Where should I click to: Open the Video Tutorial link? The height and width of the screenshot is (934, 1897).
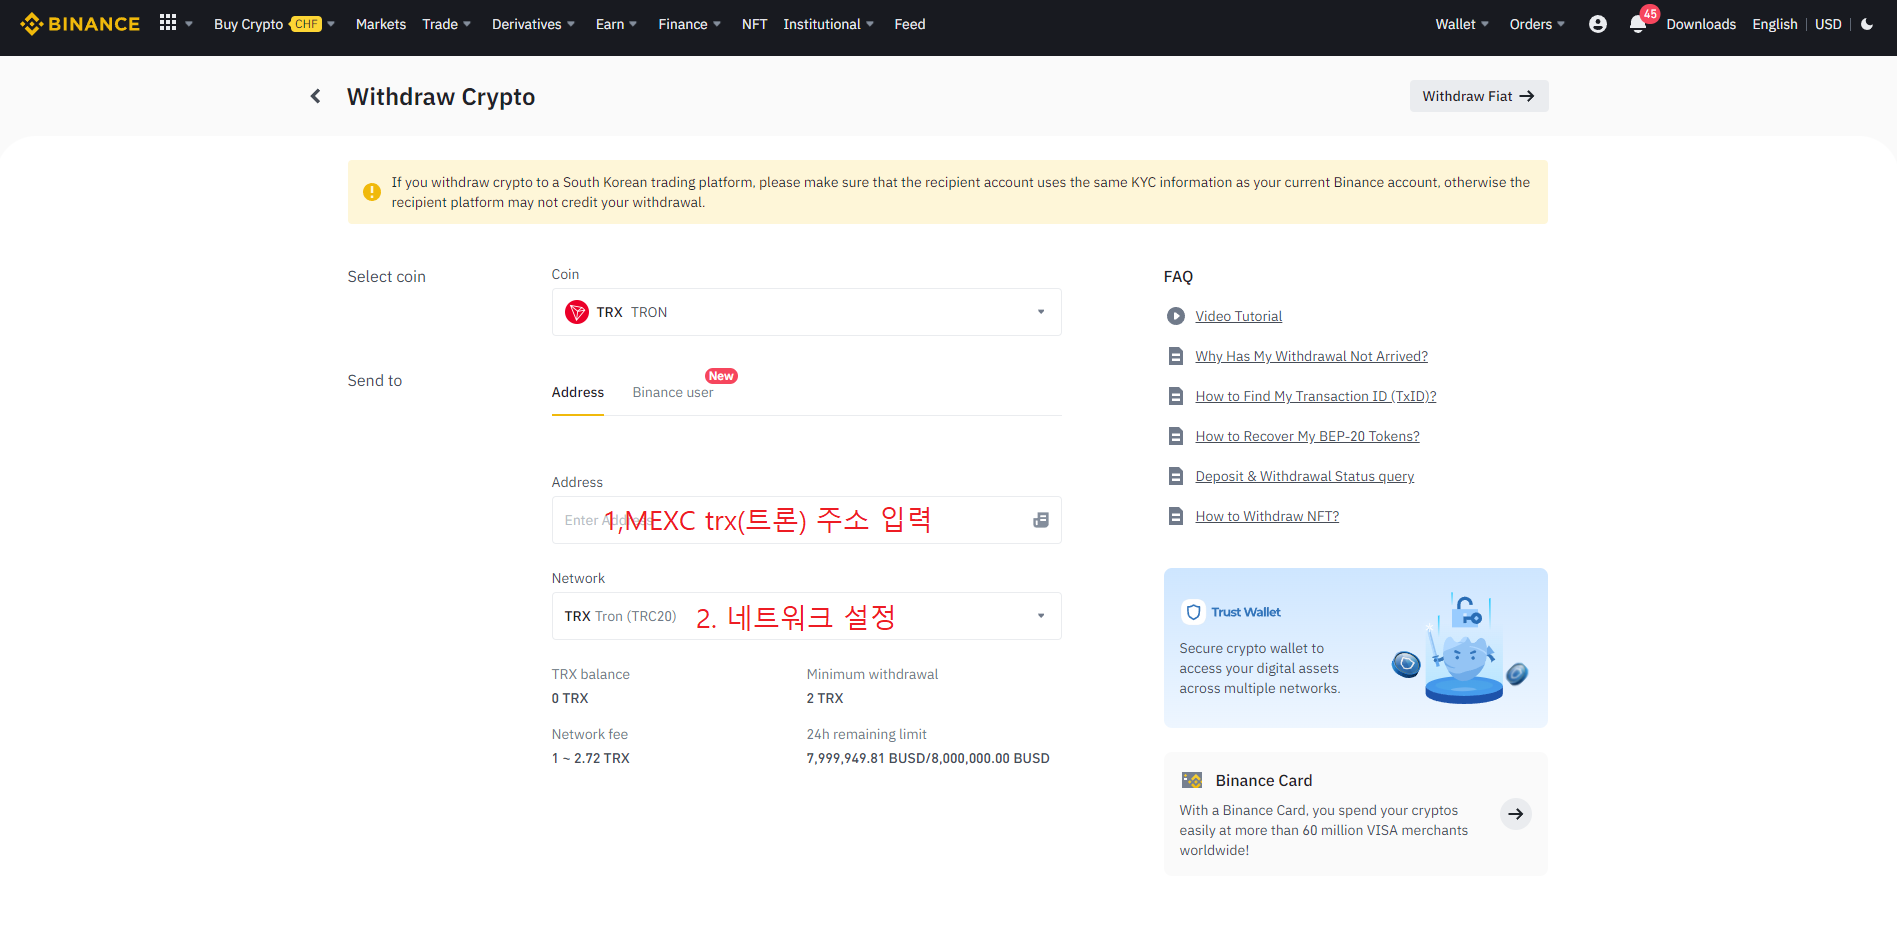point(1239,316)
